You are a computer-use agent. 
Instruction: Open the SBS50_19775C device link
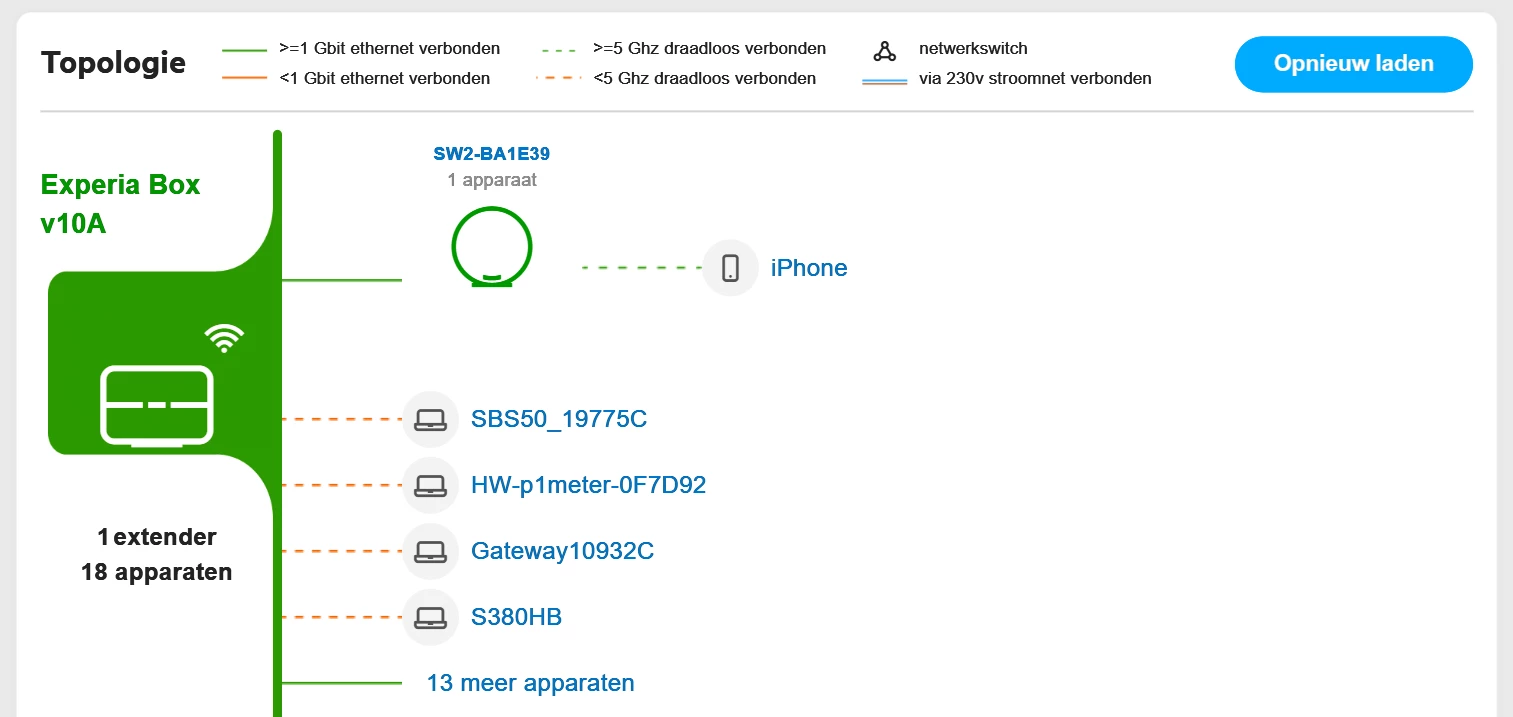coord(559,419)
